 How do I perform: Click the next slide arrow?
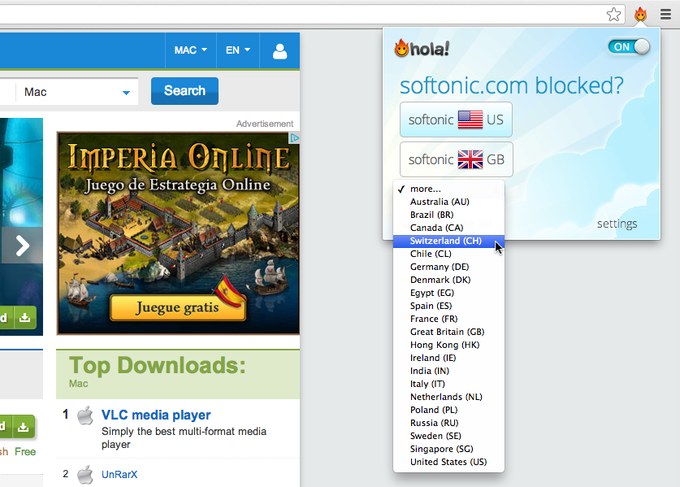[x=22, y=245]
